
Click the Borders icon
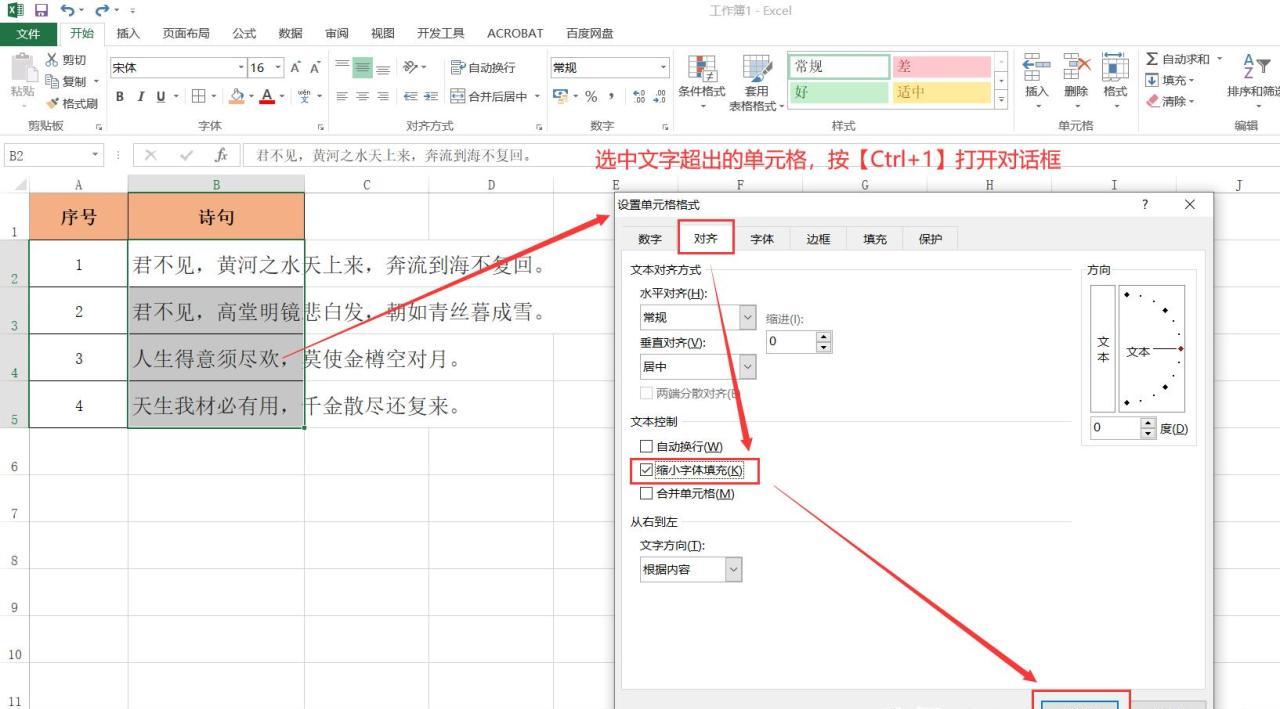198,96
